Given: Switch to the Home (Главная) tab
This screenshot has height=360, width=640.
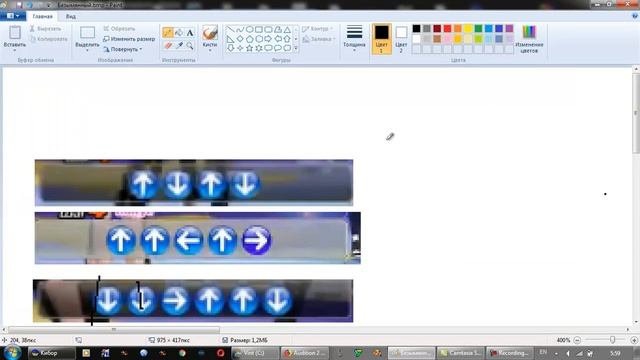Looking at the screenshot, I should tap(42, 16).
